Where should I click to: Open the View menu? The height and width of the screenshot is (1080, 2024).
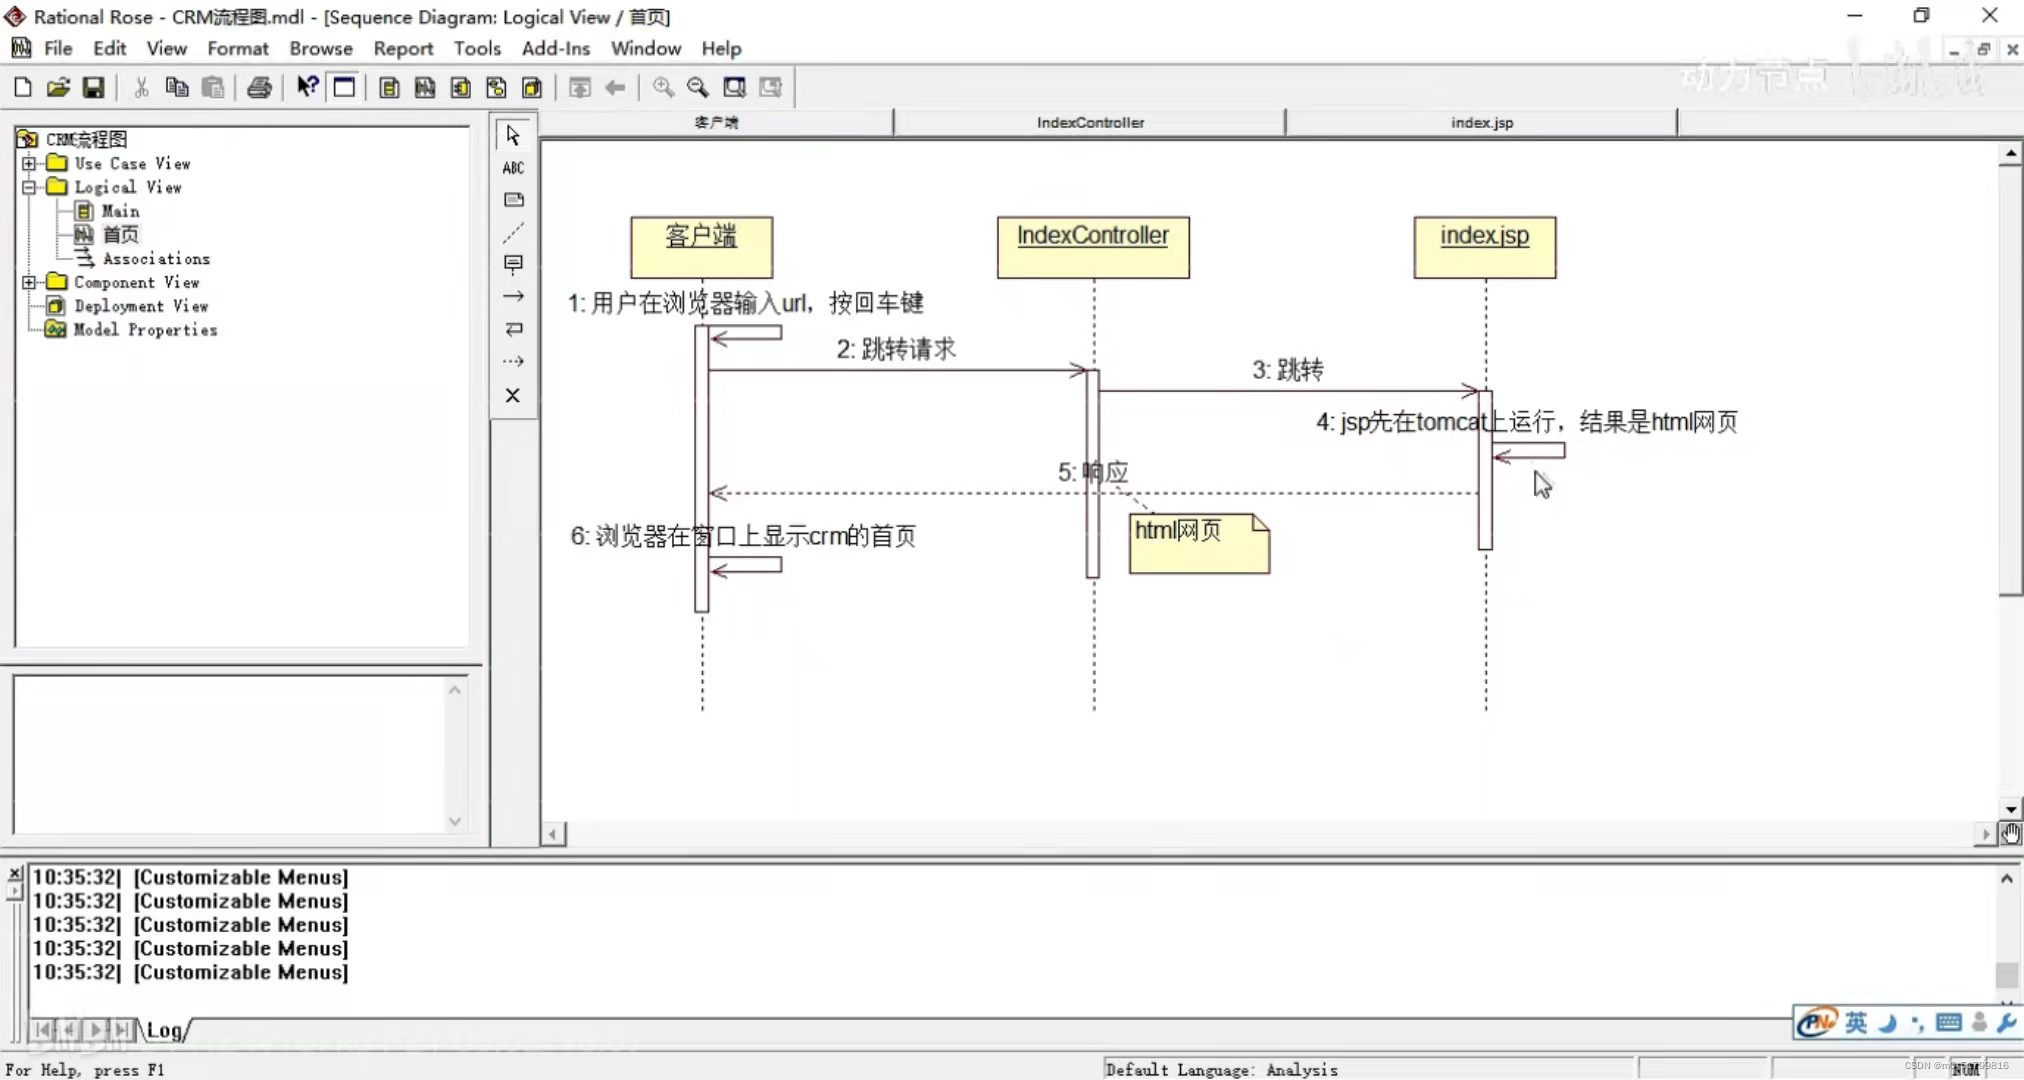coord(166,48)
